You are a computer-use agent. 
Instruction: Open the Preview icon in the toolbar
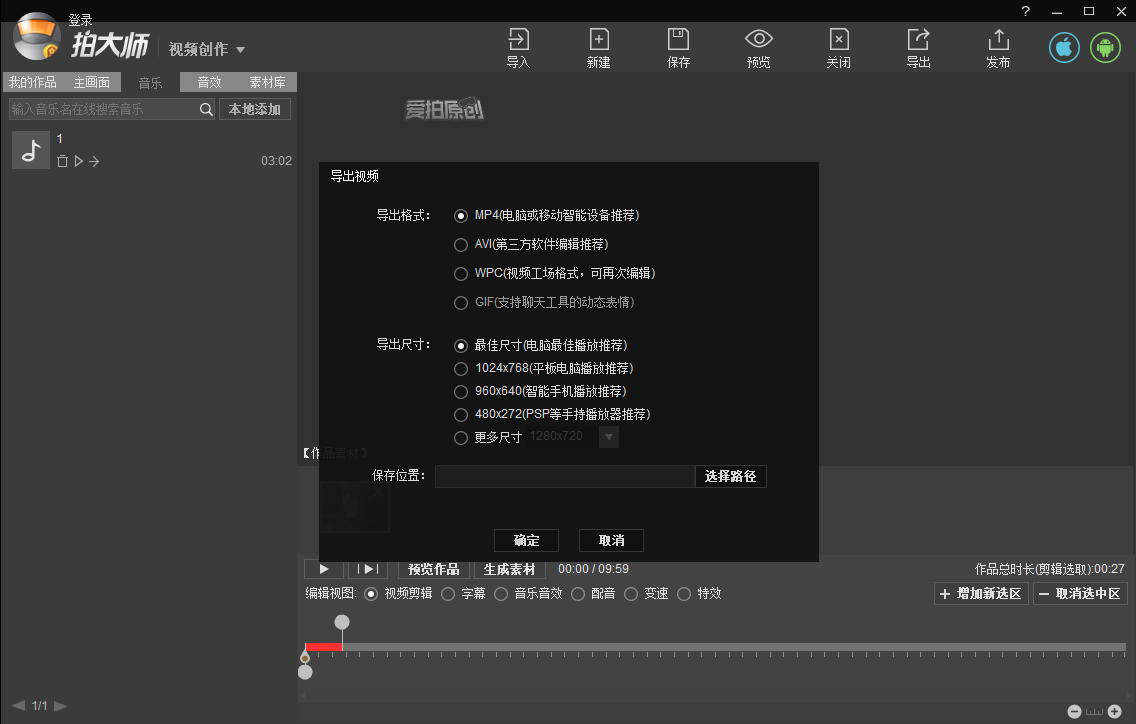[758, 47]
